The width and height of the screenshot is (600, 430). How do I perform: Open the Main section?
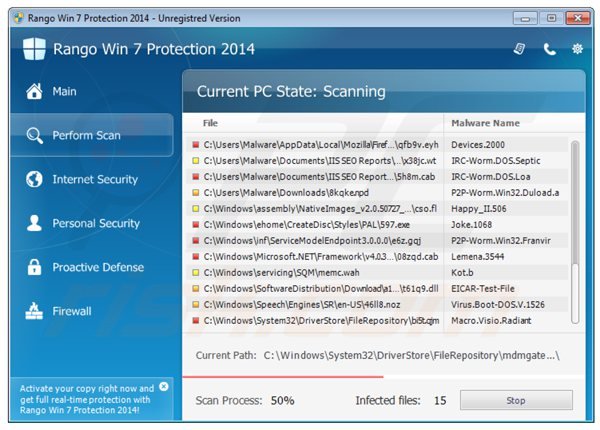(92, 91)
